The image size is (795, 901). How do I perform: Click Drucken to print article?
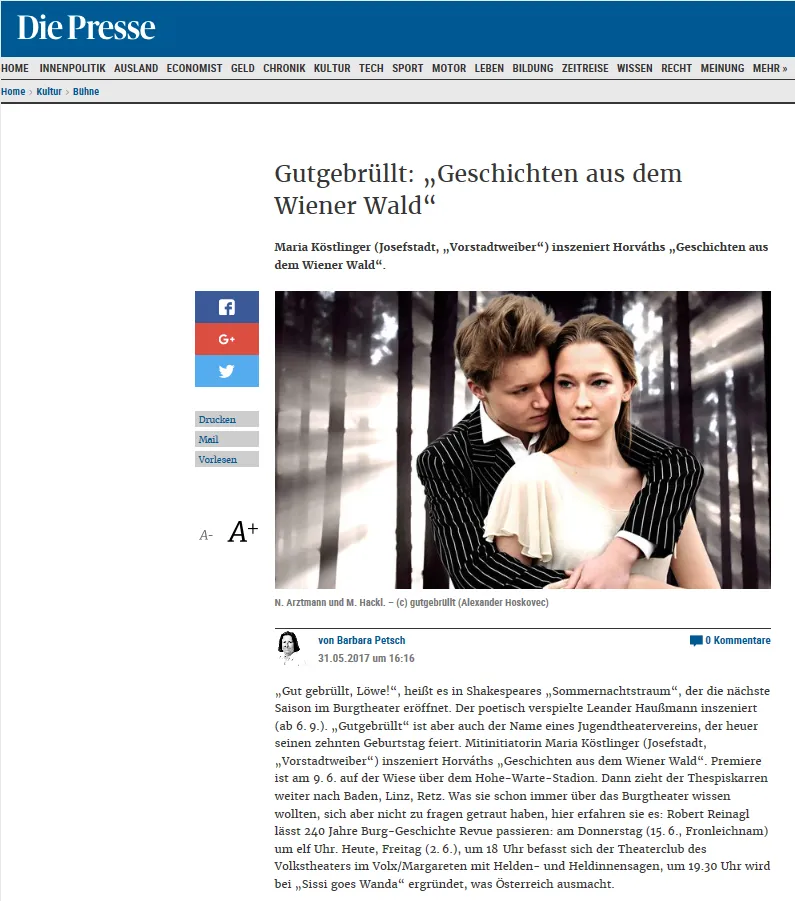[227, 419]
